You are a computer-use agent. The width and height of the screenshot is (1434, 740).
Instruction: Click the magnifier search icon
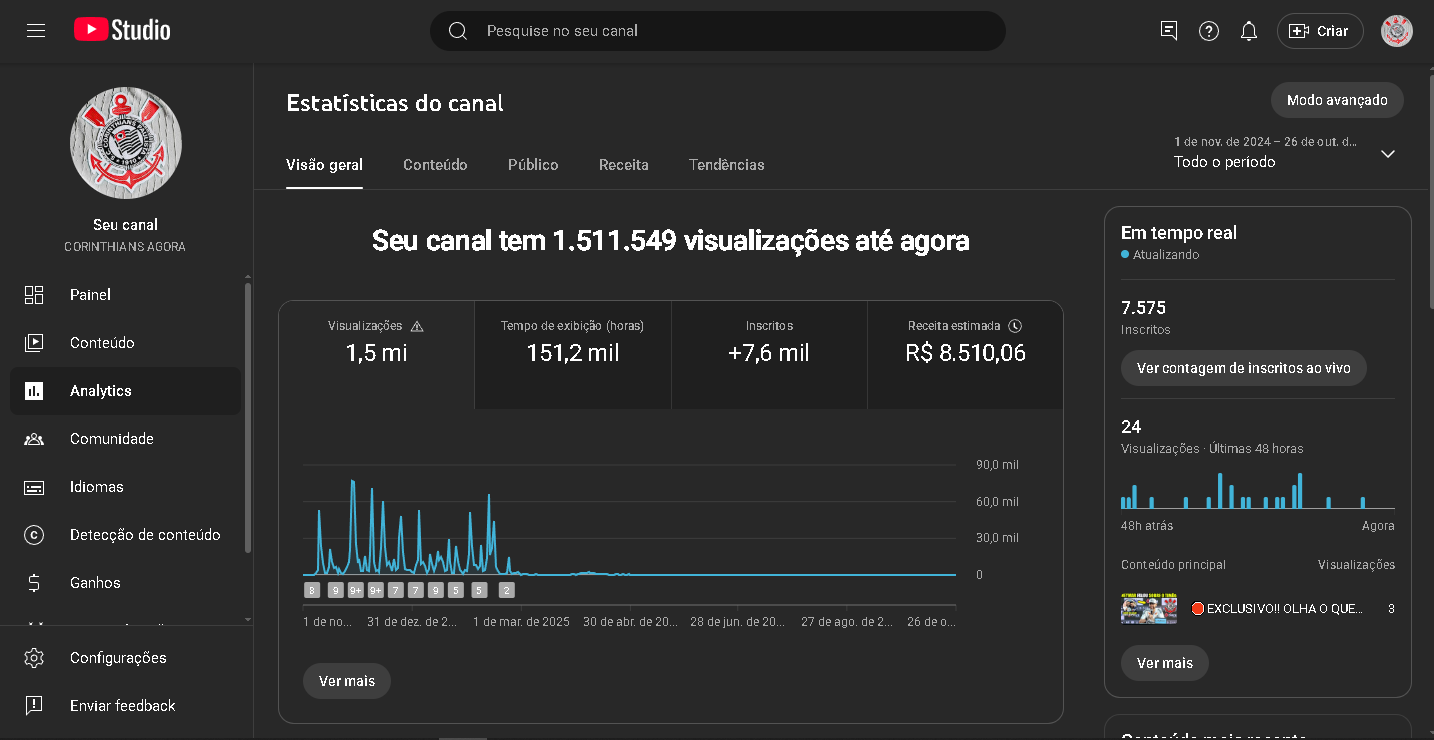coord(458,31)
